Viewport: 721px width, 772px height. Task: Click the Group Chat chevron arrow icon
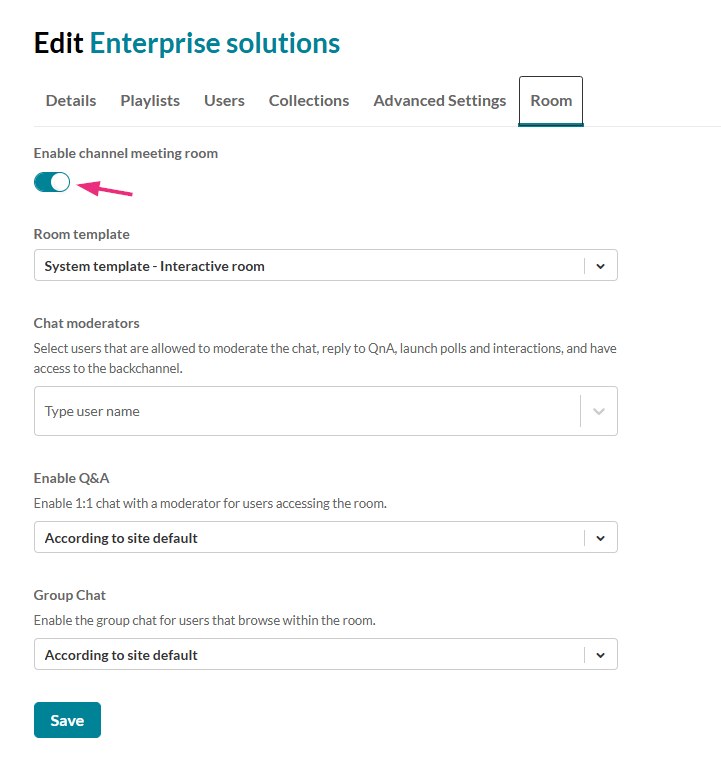coord(600,655)
